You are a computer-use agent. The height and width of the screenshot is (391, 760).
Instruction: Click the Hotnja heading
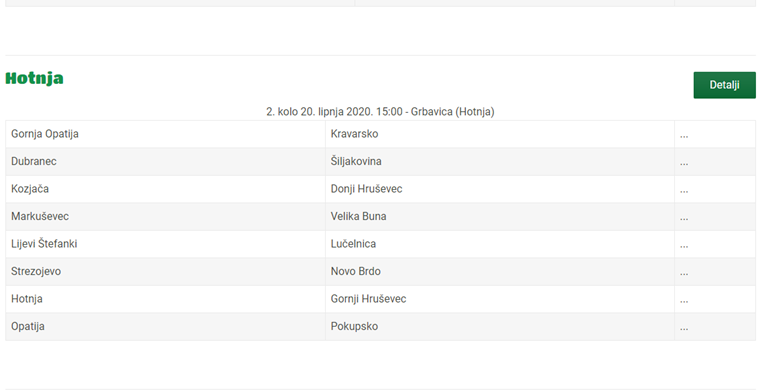click(x=34, y=78)
